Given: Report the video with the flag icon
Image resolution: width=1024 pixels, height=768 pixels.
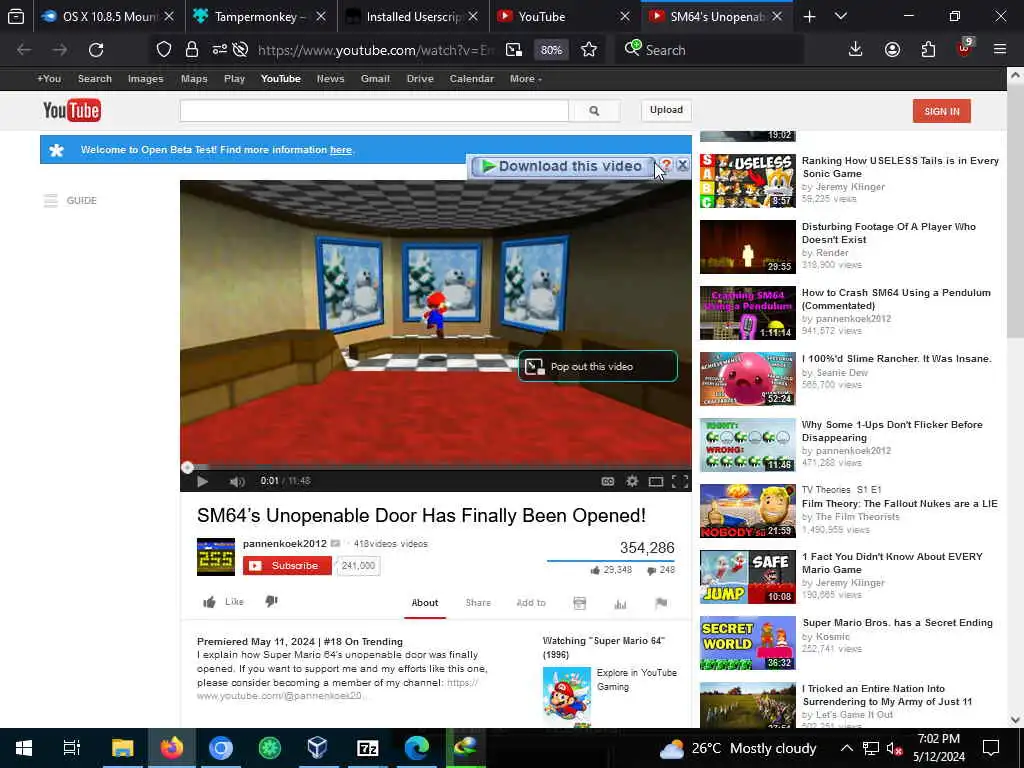Looking at the screenshot, I should 661,603.
